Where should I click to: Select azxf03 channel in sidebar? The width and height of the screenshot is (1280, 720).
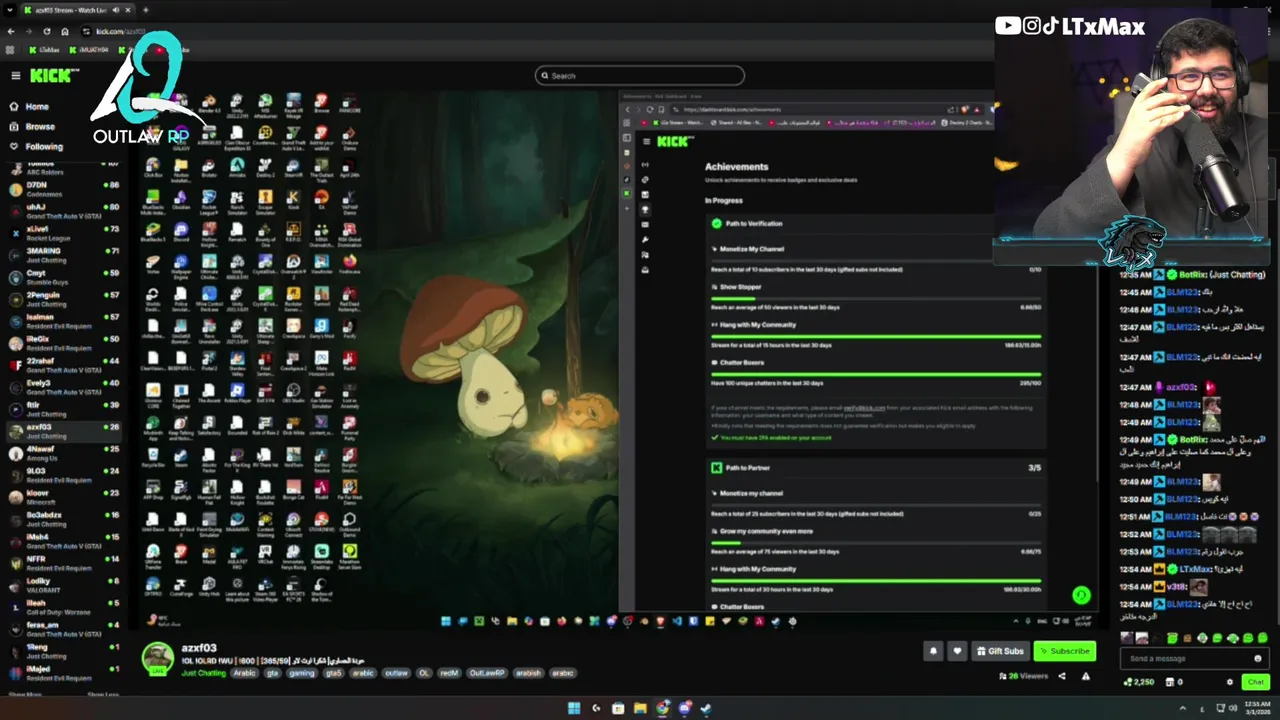[62, 431]
